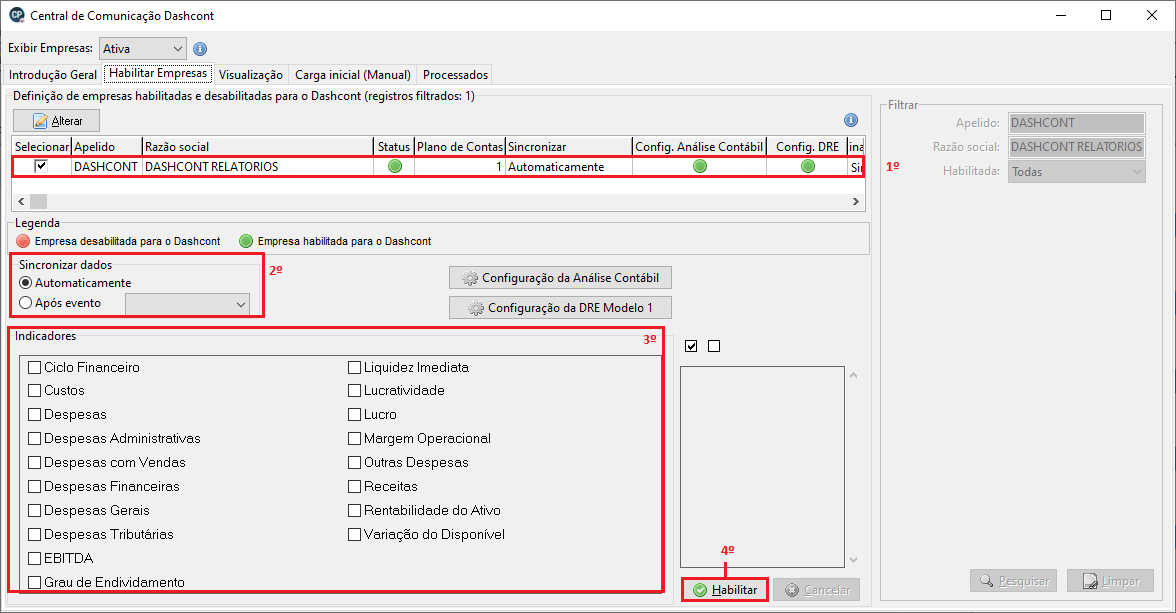The image size is (1176, 613).
Task: Tick the Lucro checkbox
Action: click(x=355, y=415)
